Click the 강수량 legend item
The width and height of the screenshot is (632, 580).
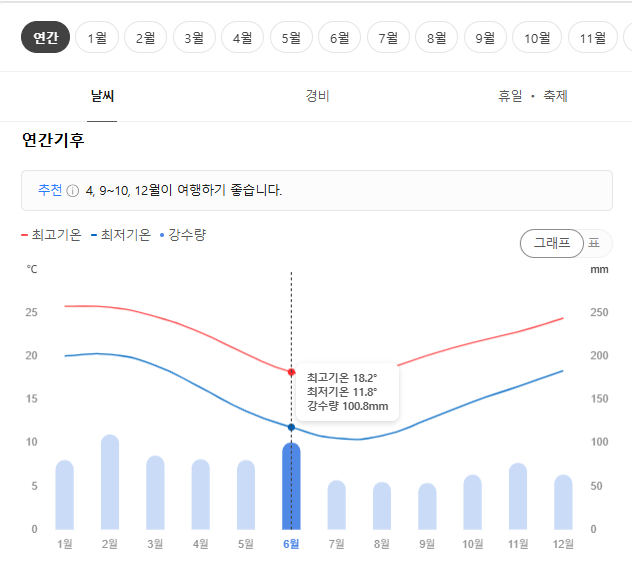coord(183,235)
